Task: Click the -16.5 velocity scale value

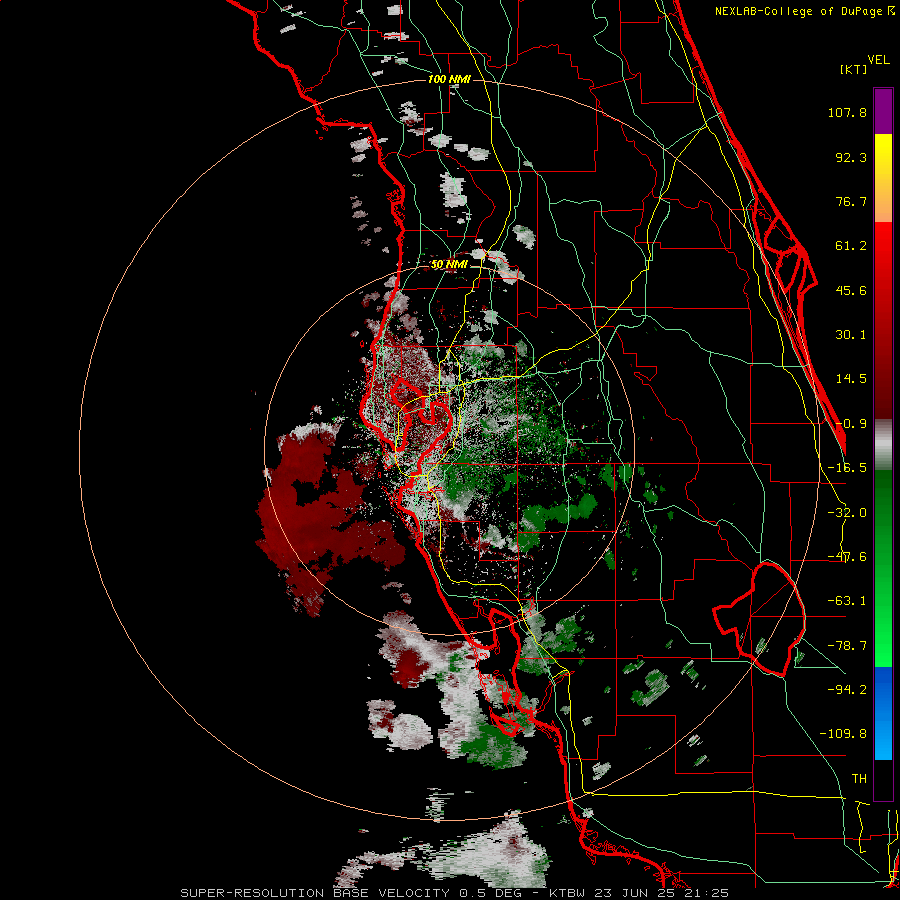Action: click(x=847, y=468)
